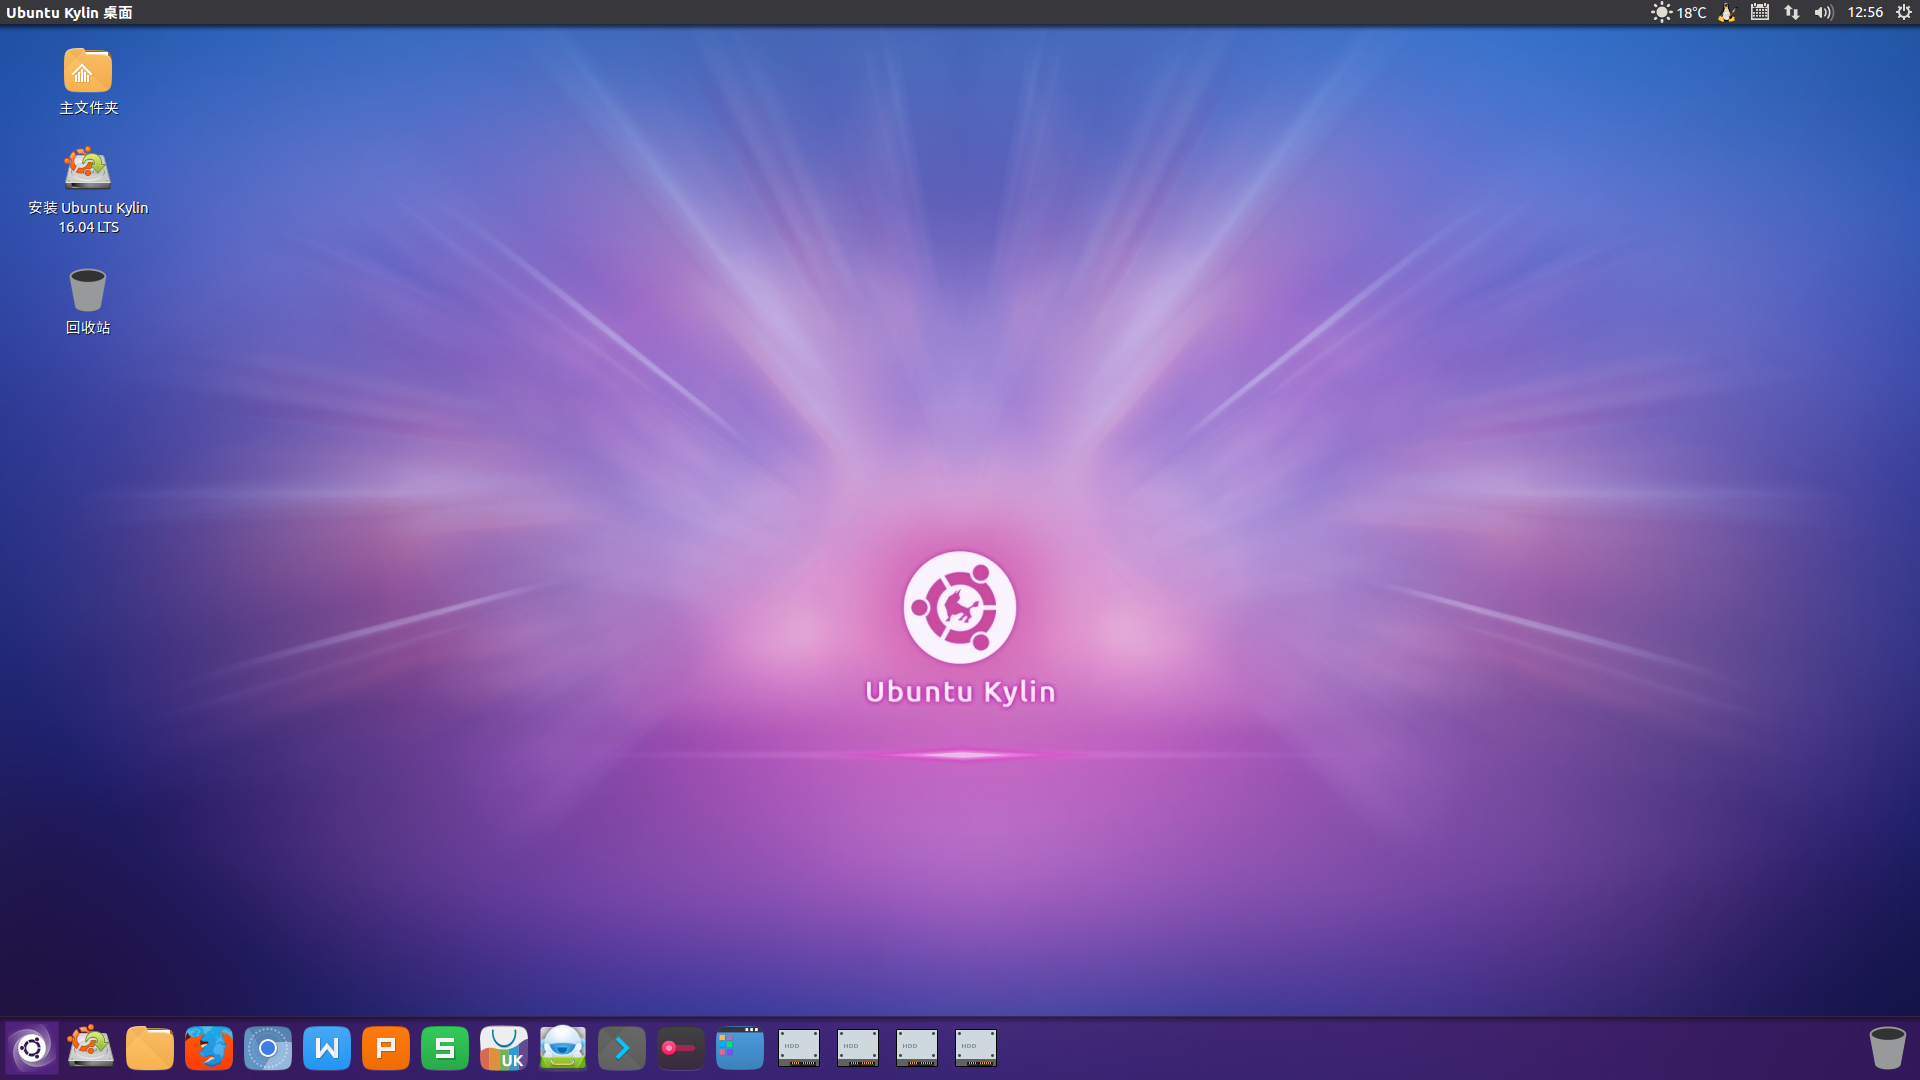Open the Ubuntu Kylin Software Center
The image size is (1920, 1080).
click(x=504, y=1047)
